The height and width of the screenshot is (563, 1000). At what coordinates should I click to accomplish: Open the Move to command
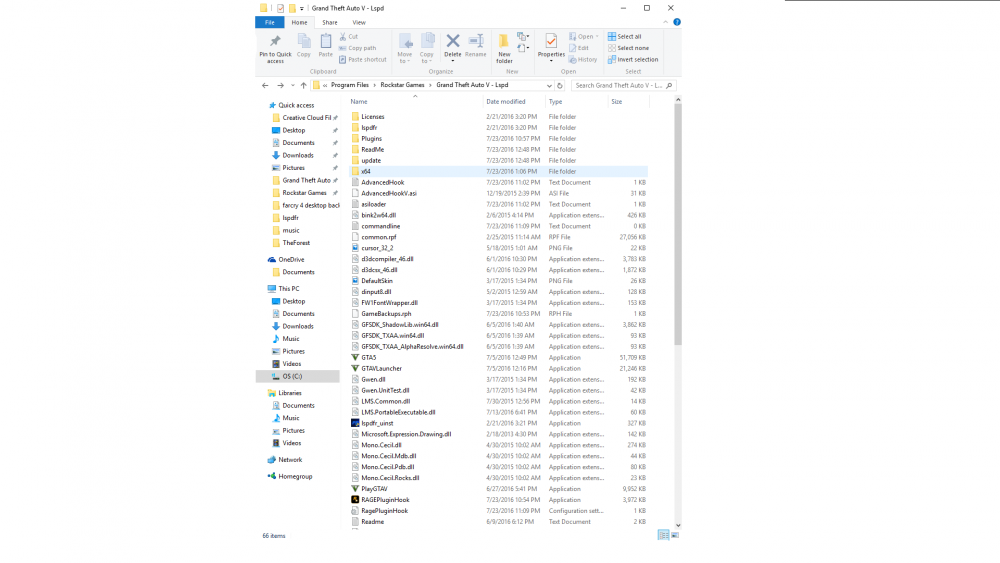click(x=405, y=48)
